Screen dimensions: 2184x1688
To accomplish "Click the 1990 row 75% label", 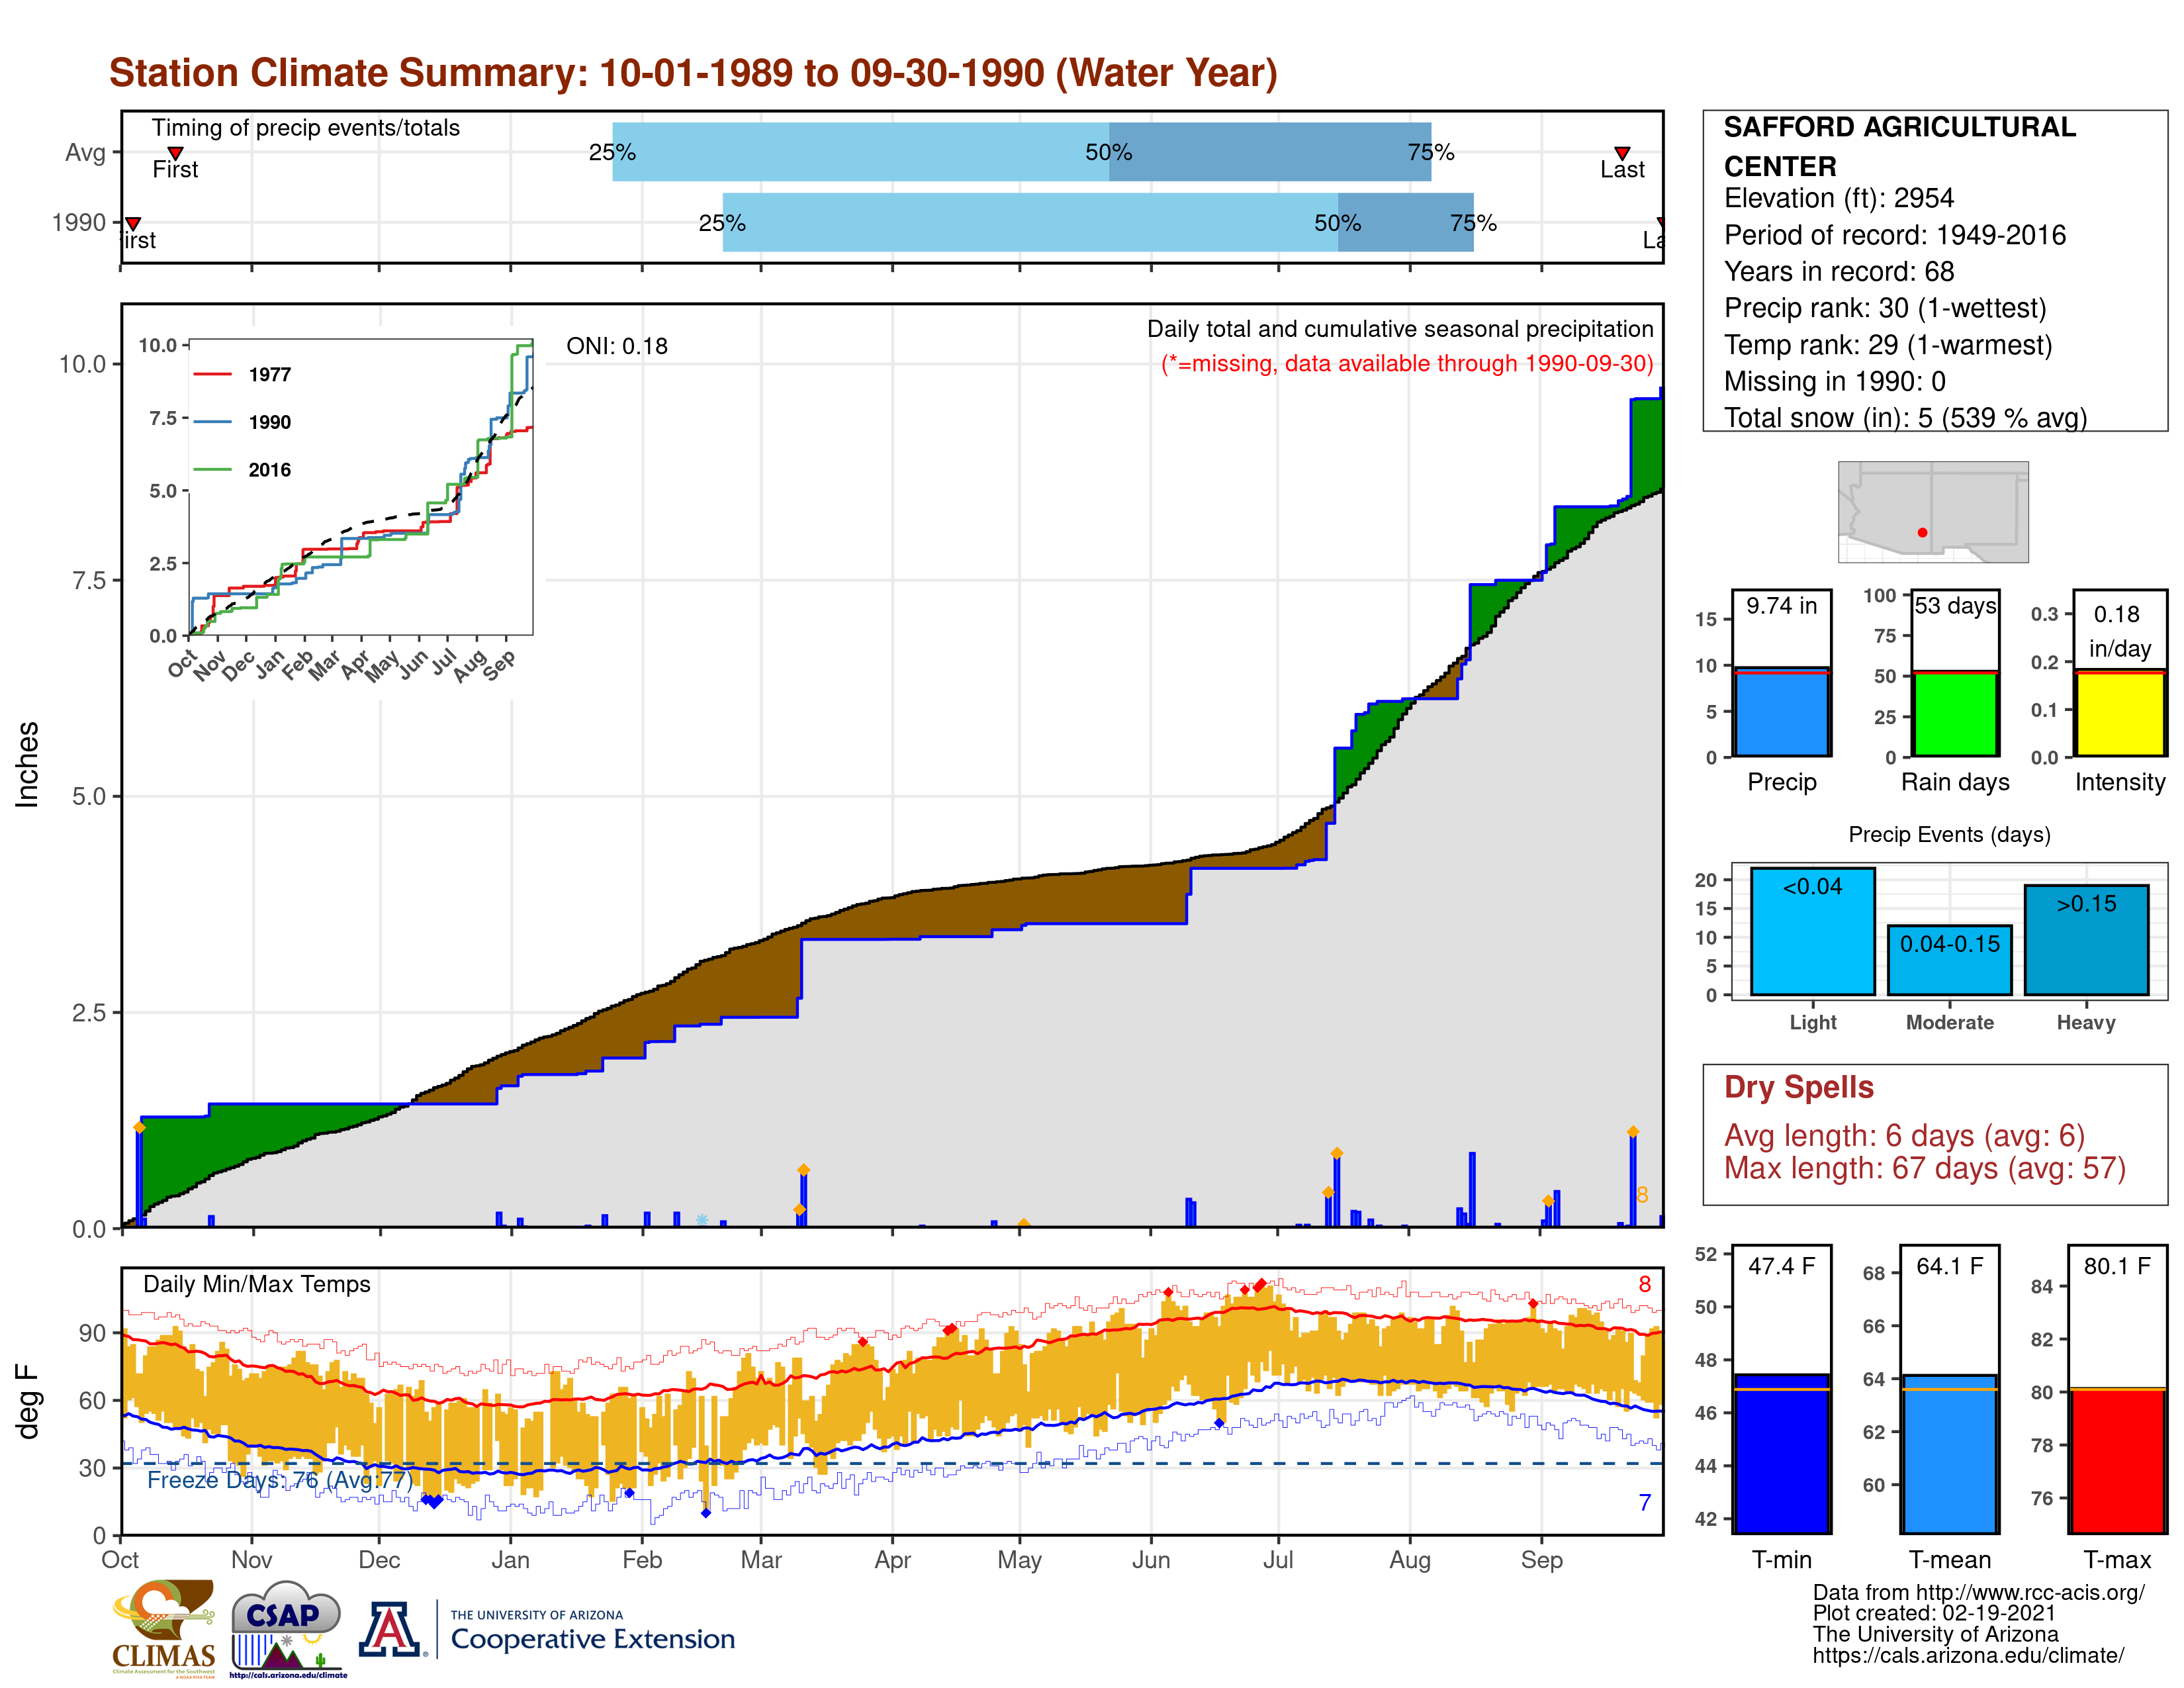I will point(1473,223).
